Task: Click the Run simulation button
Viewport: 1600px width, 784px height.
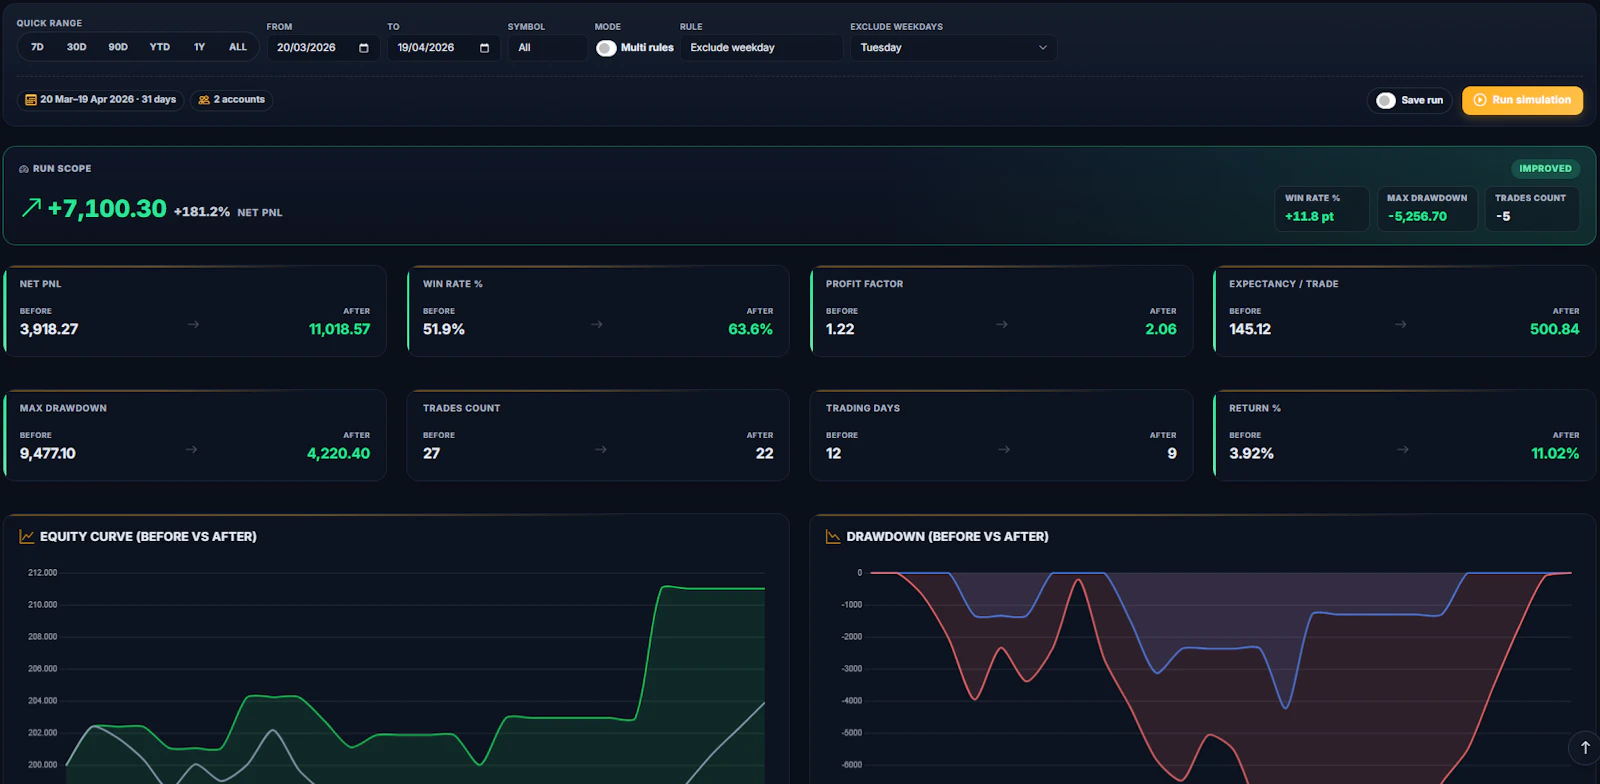Action: [x=1522, y=100]
